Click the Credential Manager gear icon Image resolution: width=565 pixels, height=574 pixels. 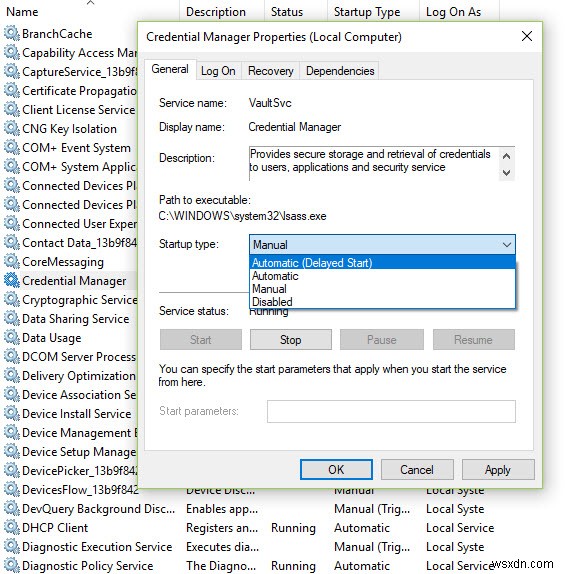click(12, 280)
